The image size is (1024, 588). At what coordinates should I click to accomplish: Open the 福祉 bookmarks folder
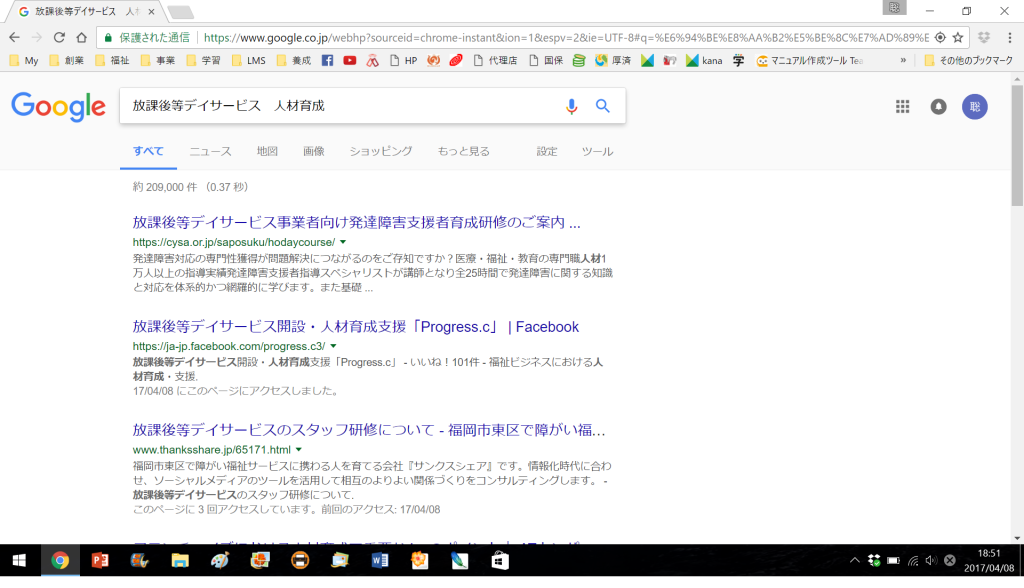point(112,61)
